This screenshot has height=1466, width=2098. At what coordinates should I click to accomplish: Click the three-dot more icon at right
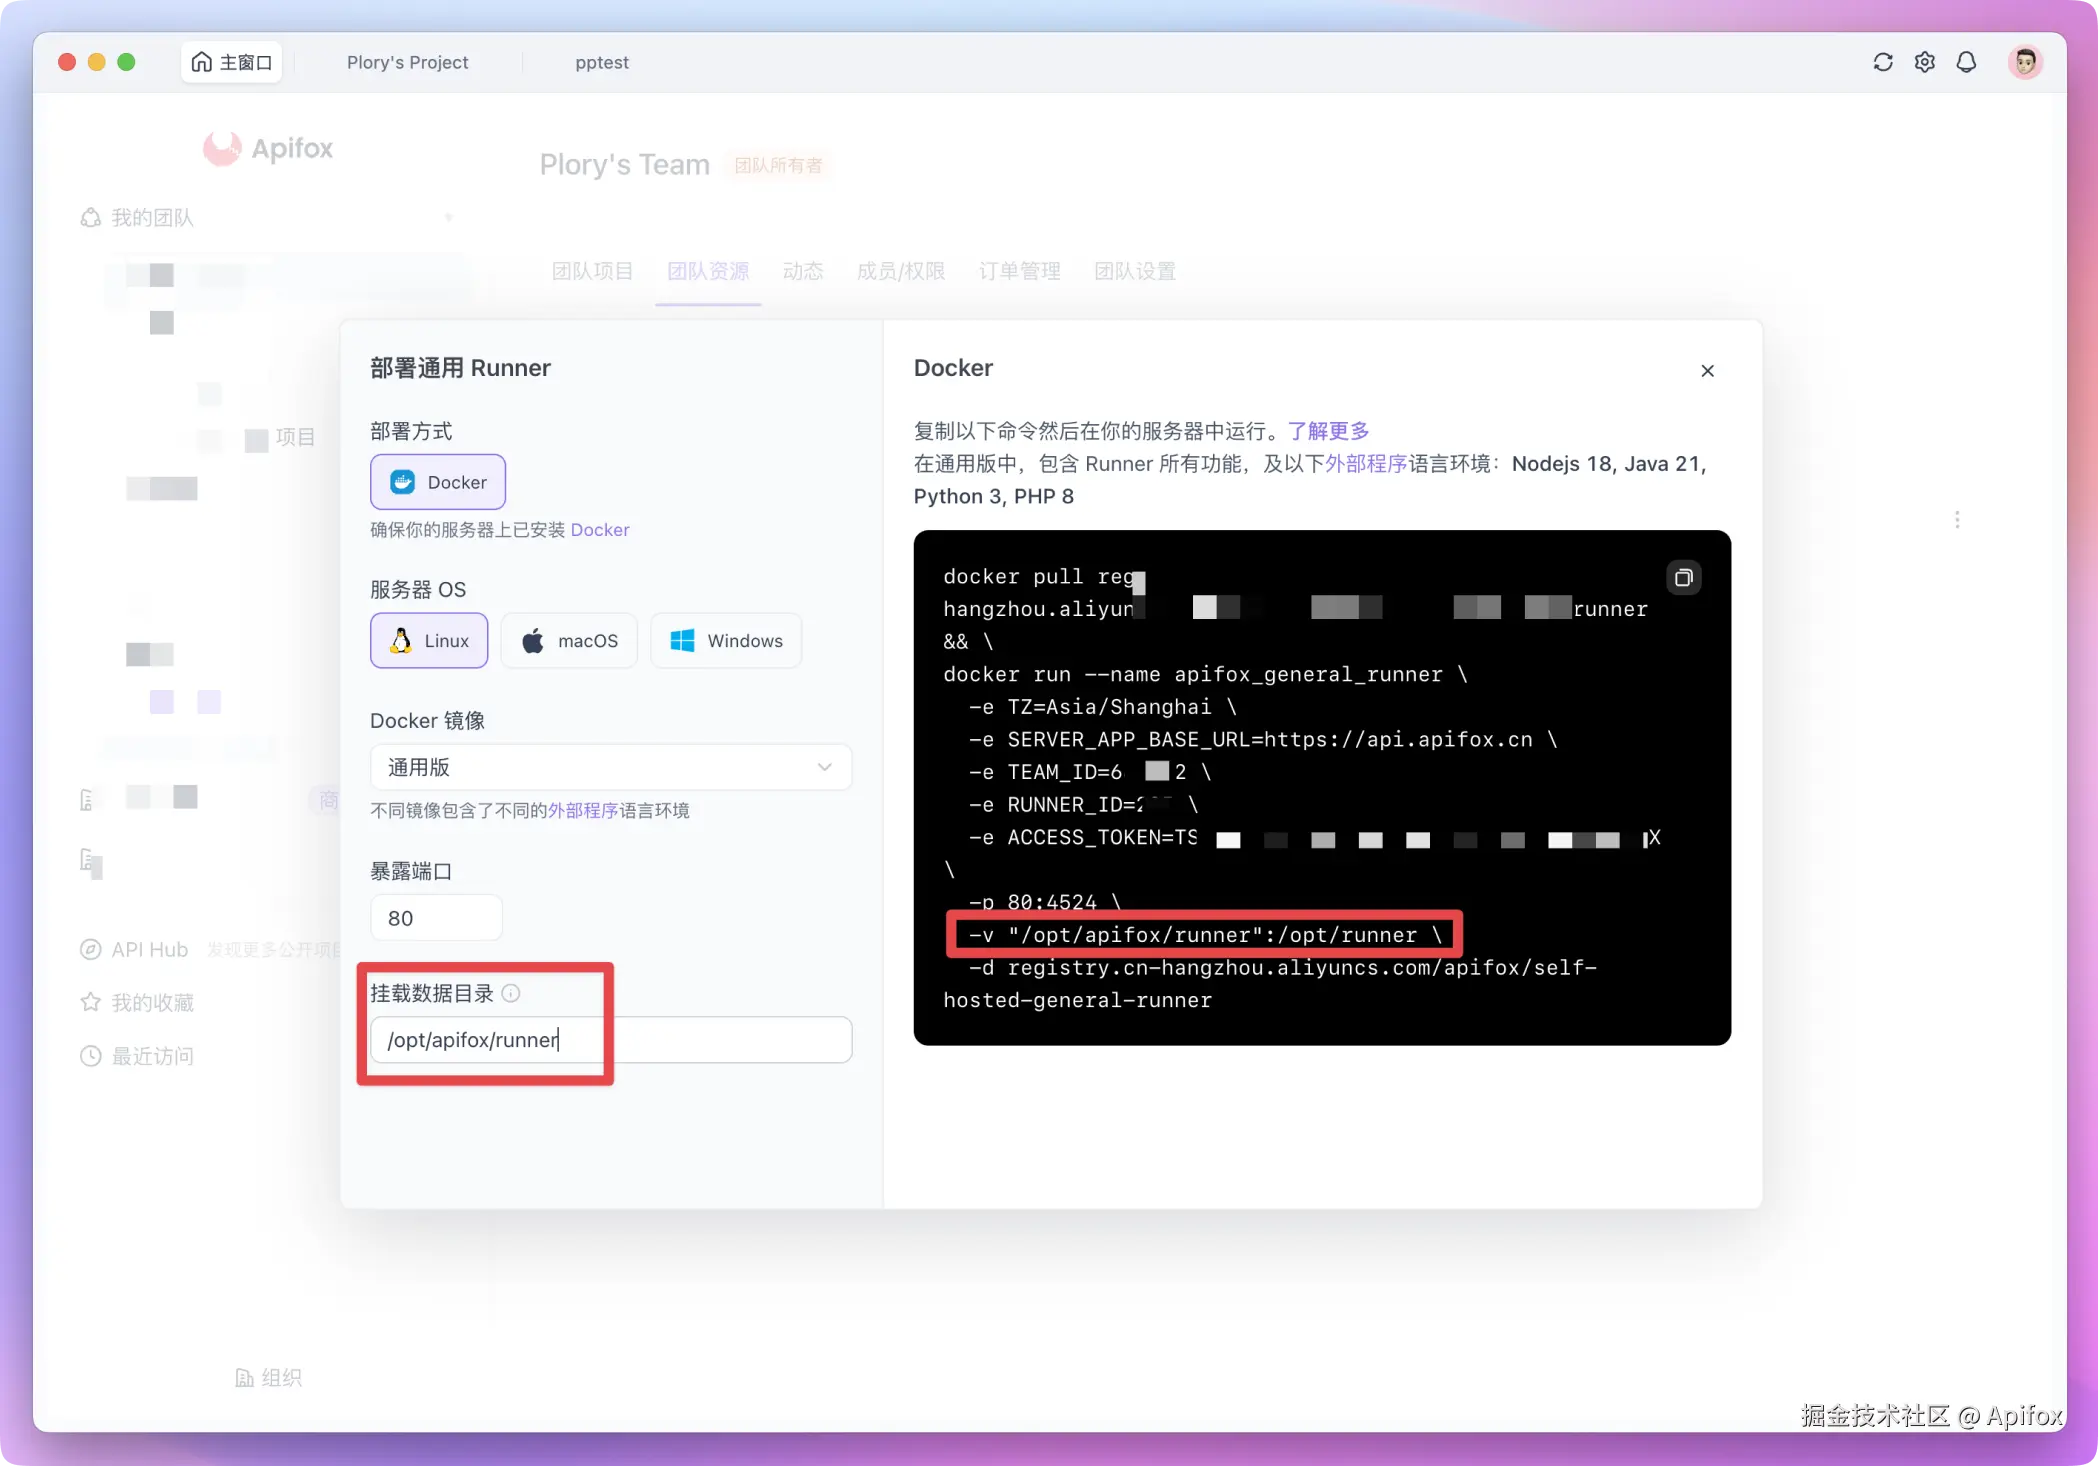coord(1957,520)
